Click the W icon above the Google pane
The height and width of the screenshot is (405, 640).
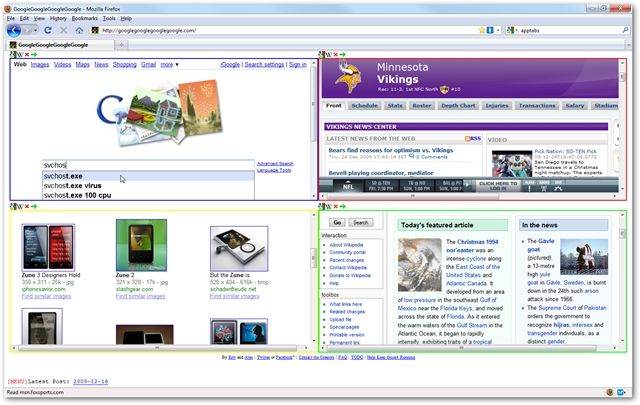20,55
